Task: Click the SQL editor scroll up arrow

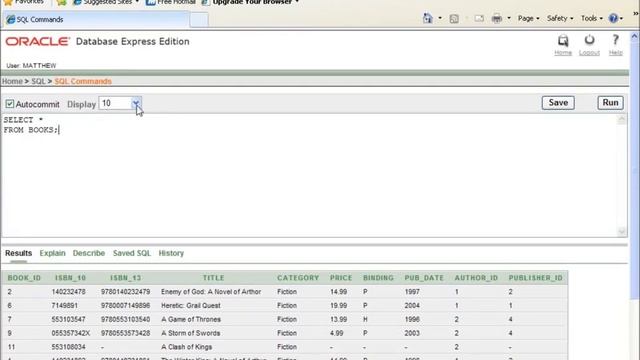Action: click(622, 119)
